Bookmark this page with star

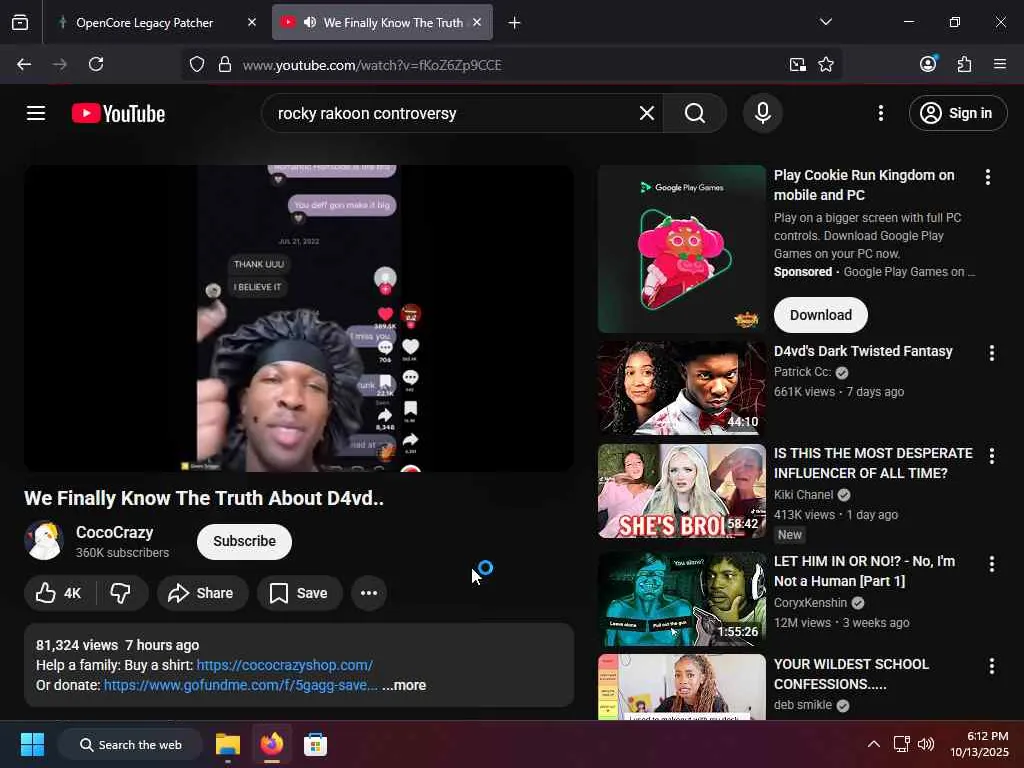(x=826, y=65)
